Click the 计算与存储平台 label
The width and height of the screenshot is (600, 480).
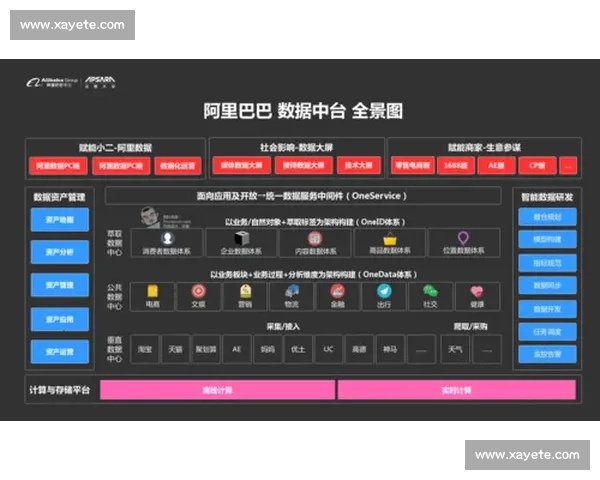(60, 390)
